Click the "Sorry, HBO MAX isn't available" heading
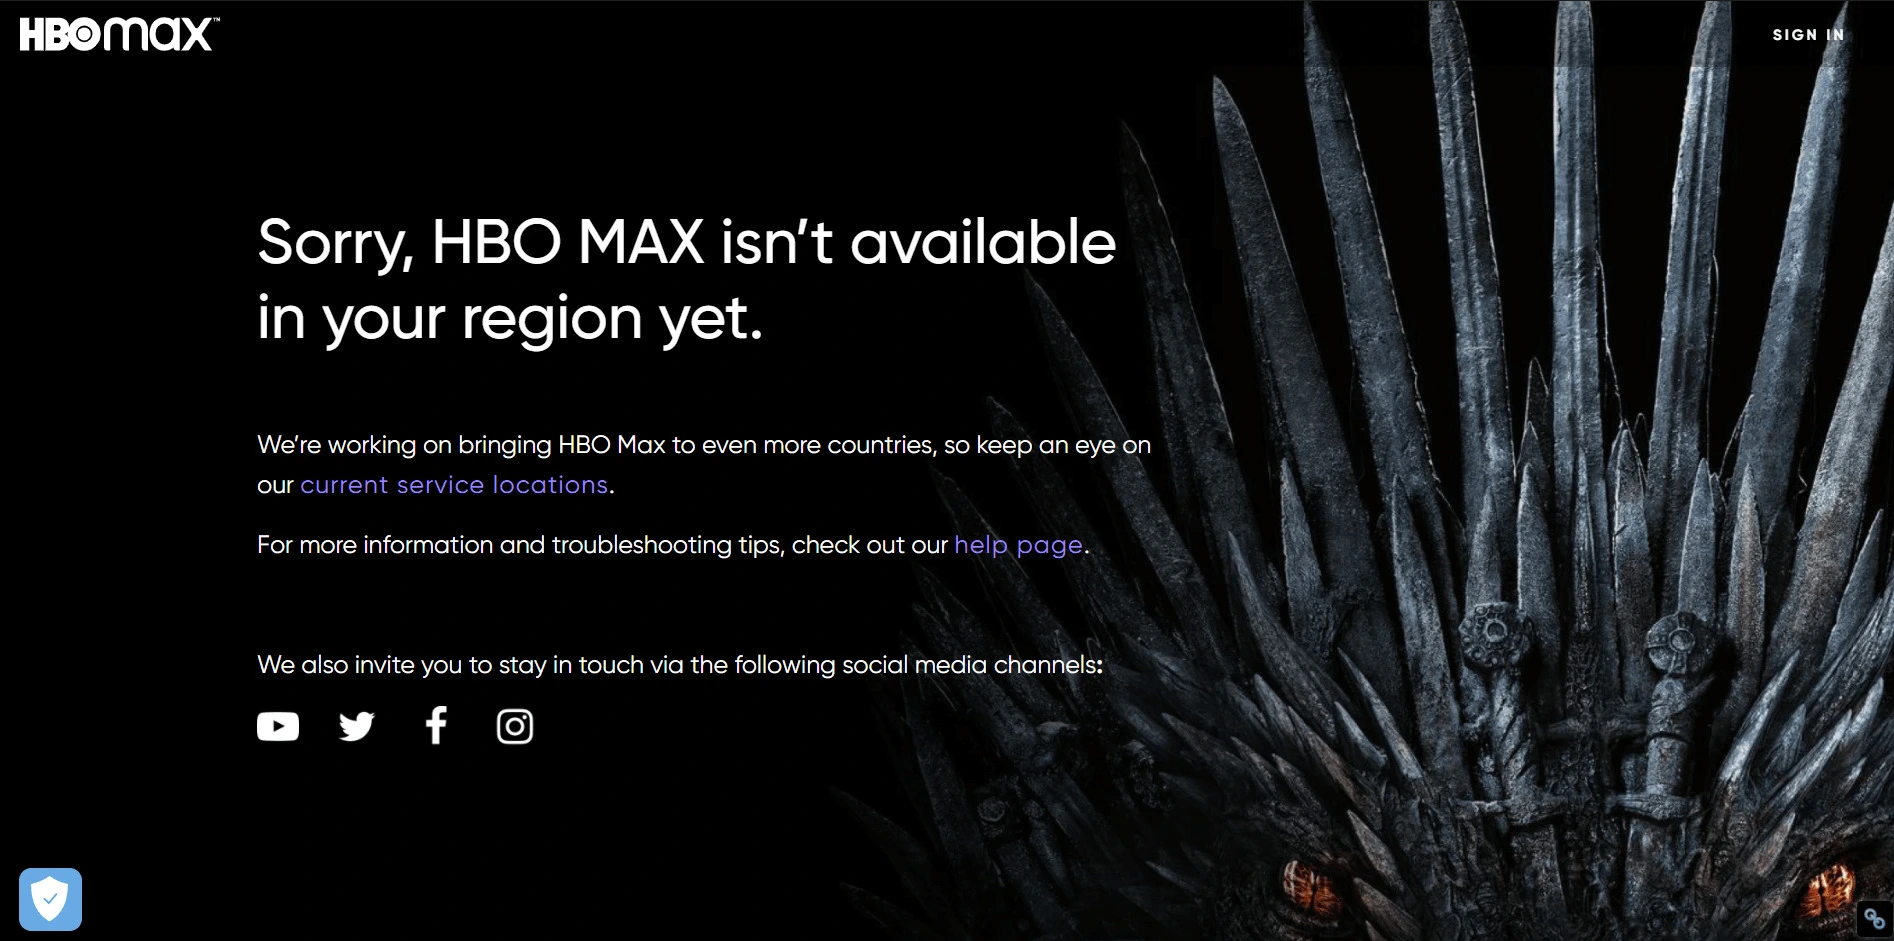 tap(686, 242)
